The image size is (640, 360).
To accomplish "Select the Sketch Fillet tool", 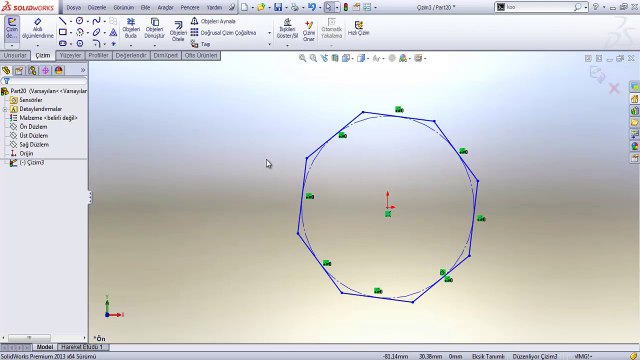I will (x=96, y=43).
